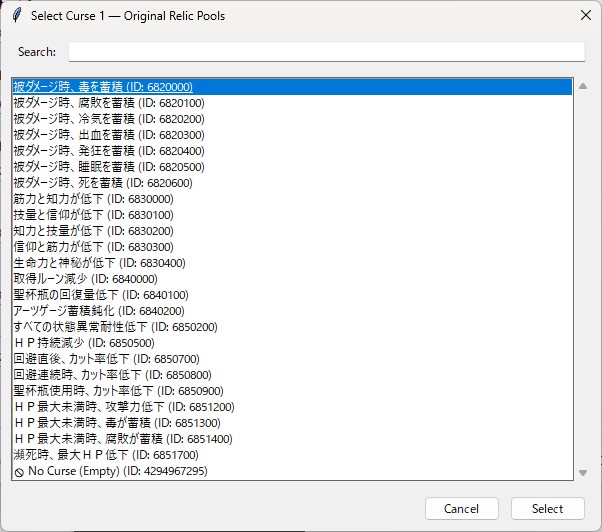Select アーツゲージ蓄積鈍化 entry
602x532 pixels.
[292, 311]
